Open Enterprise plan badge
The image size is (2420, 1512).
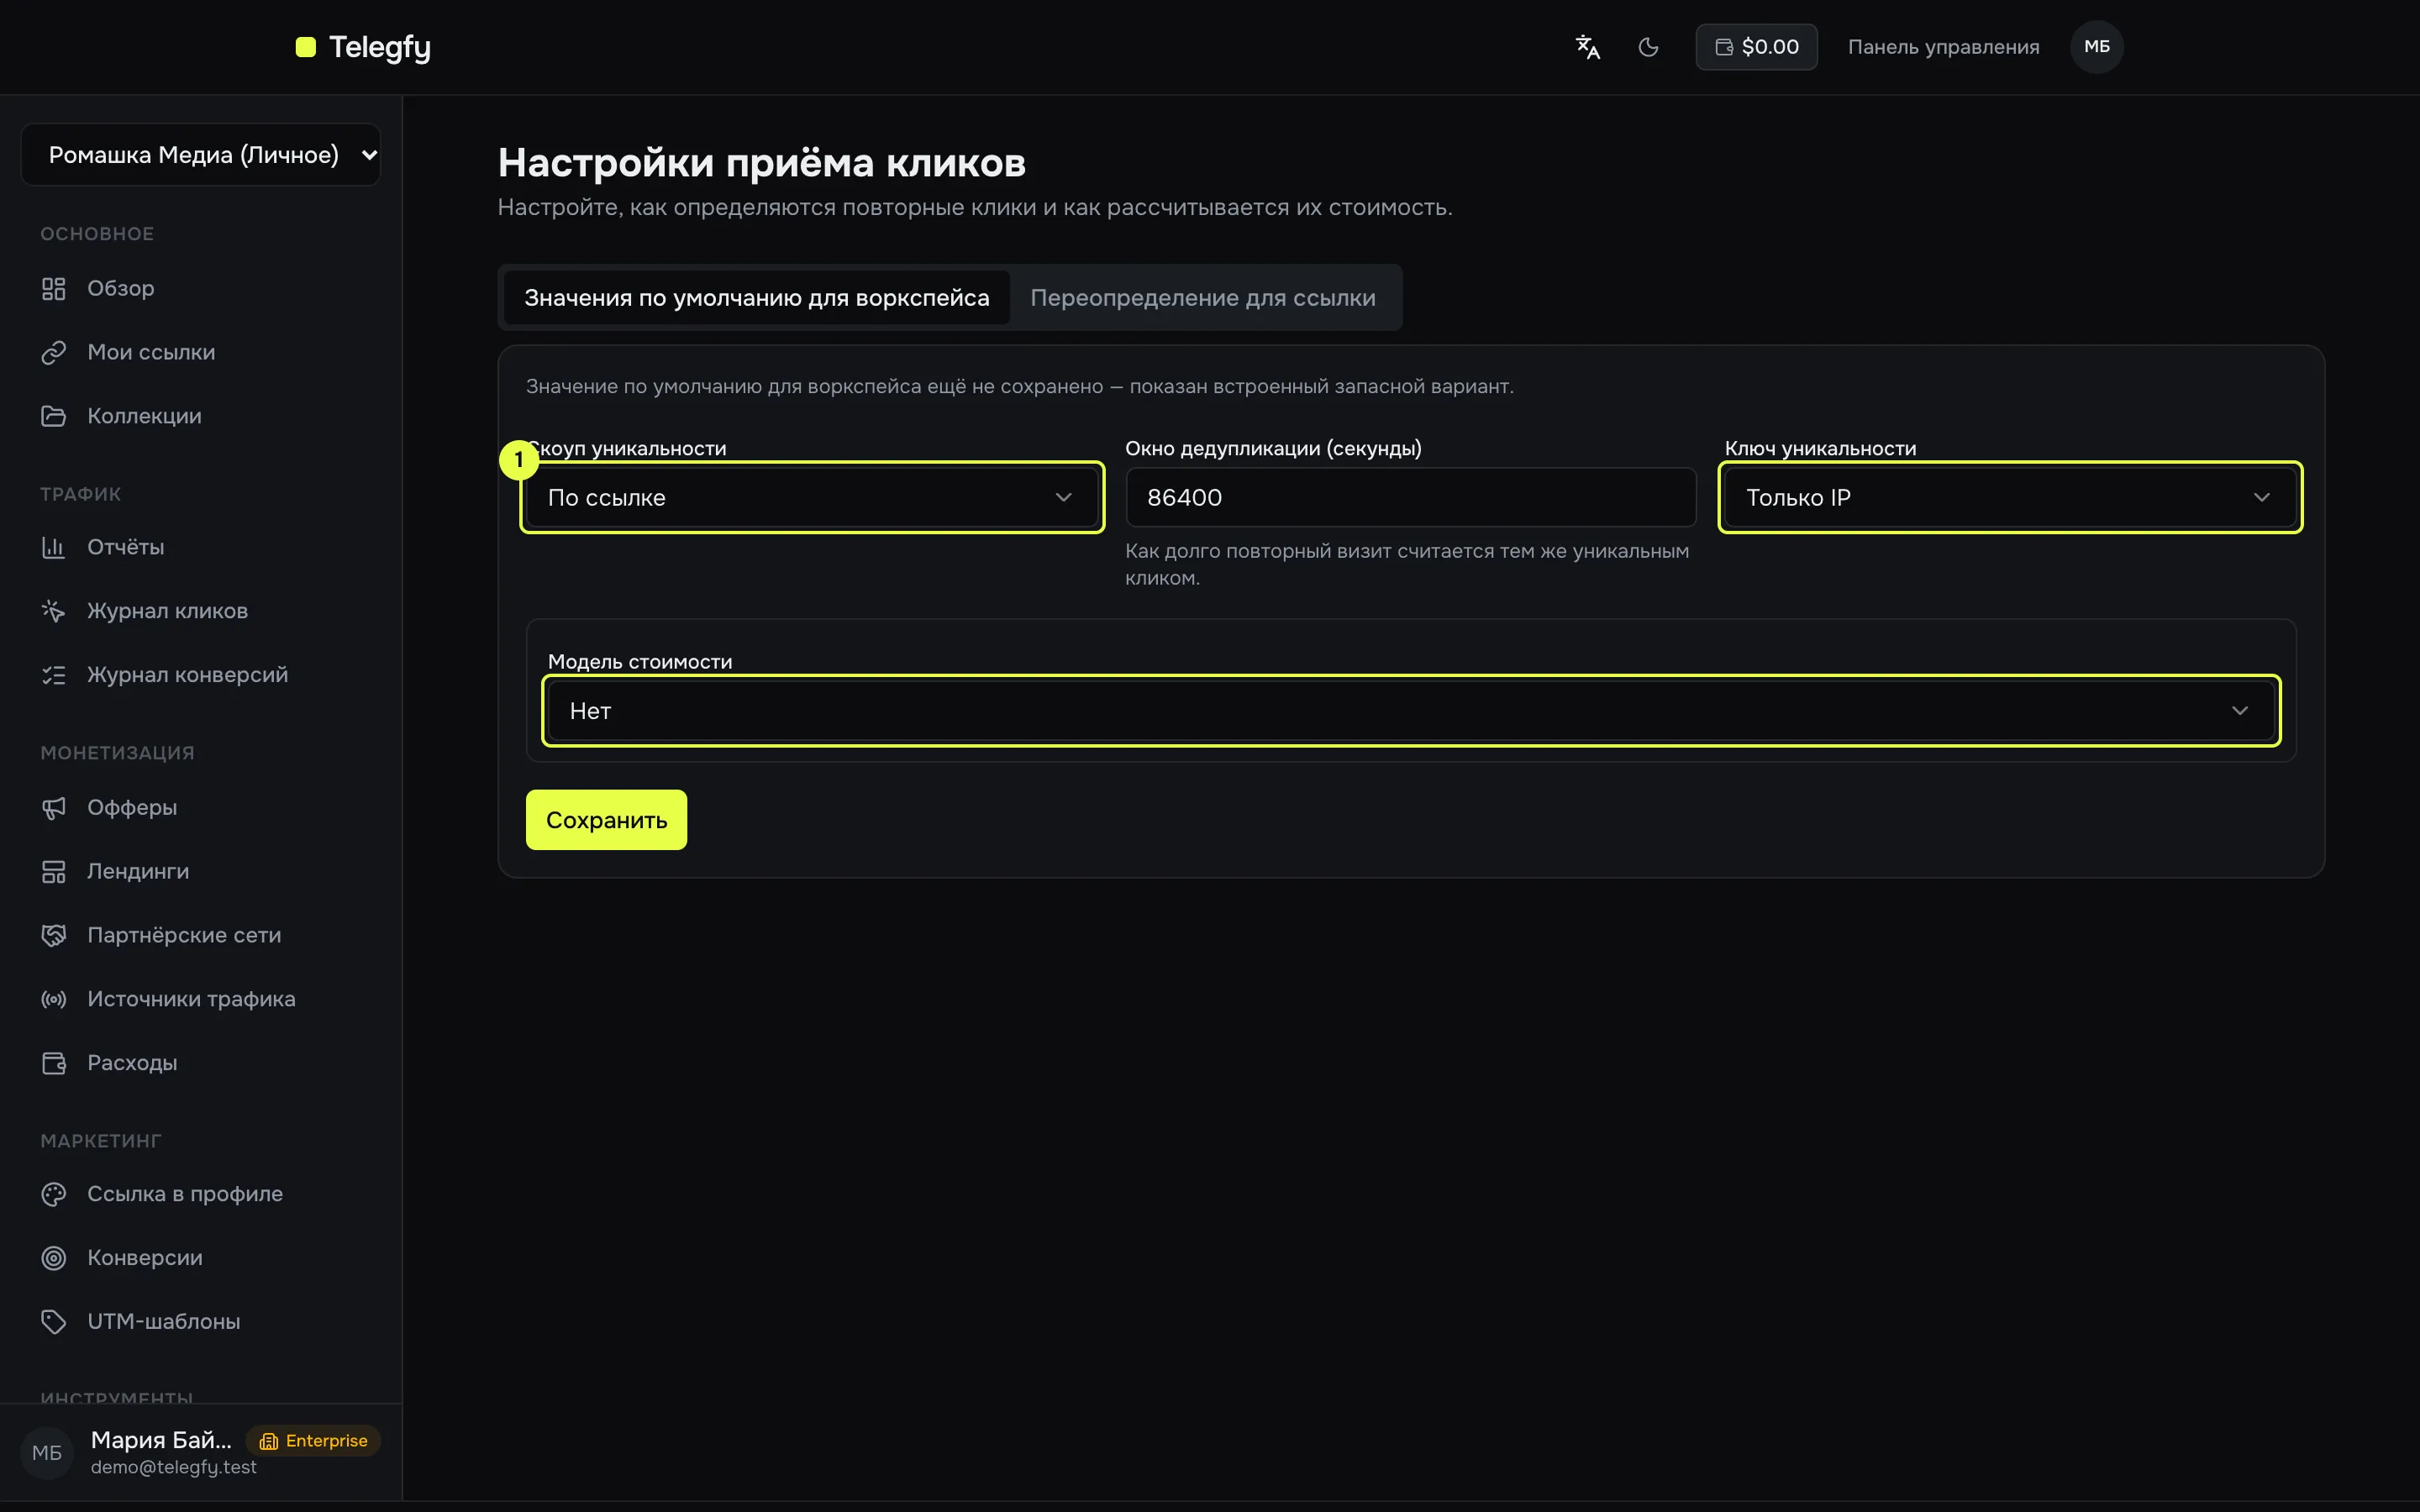313,1441
